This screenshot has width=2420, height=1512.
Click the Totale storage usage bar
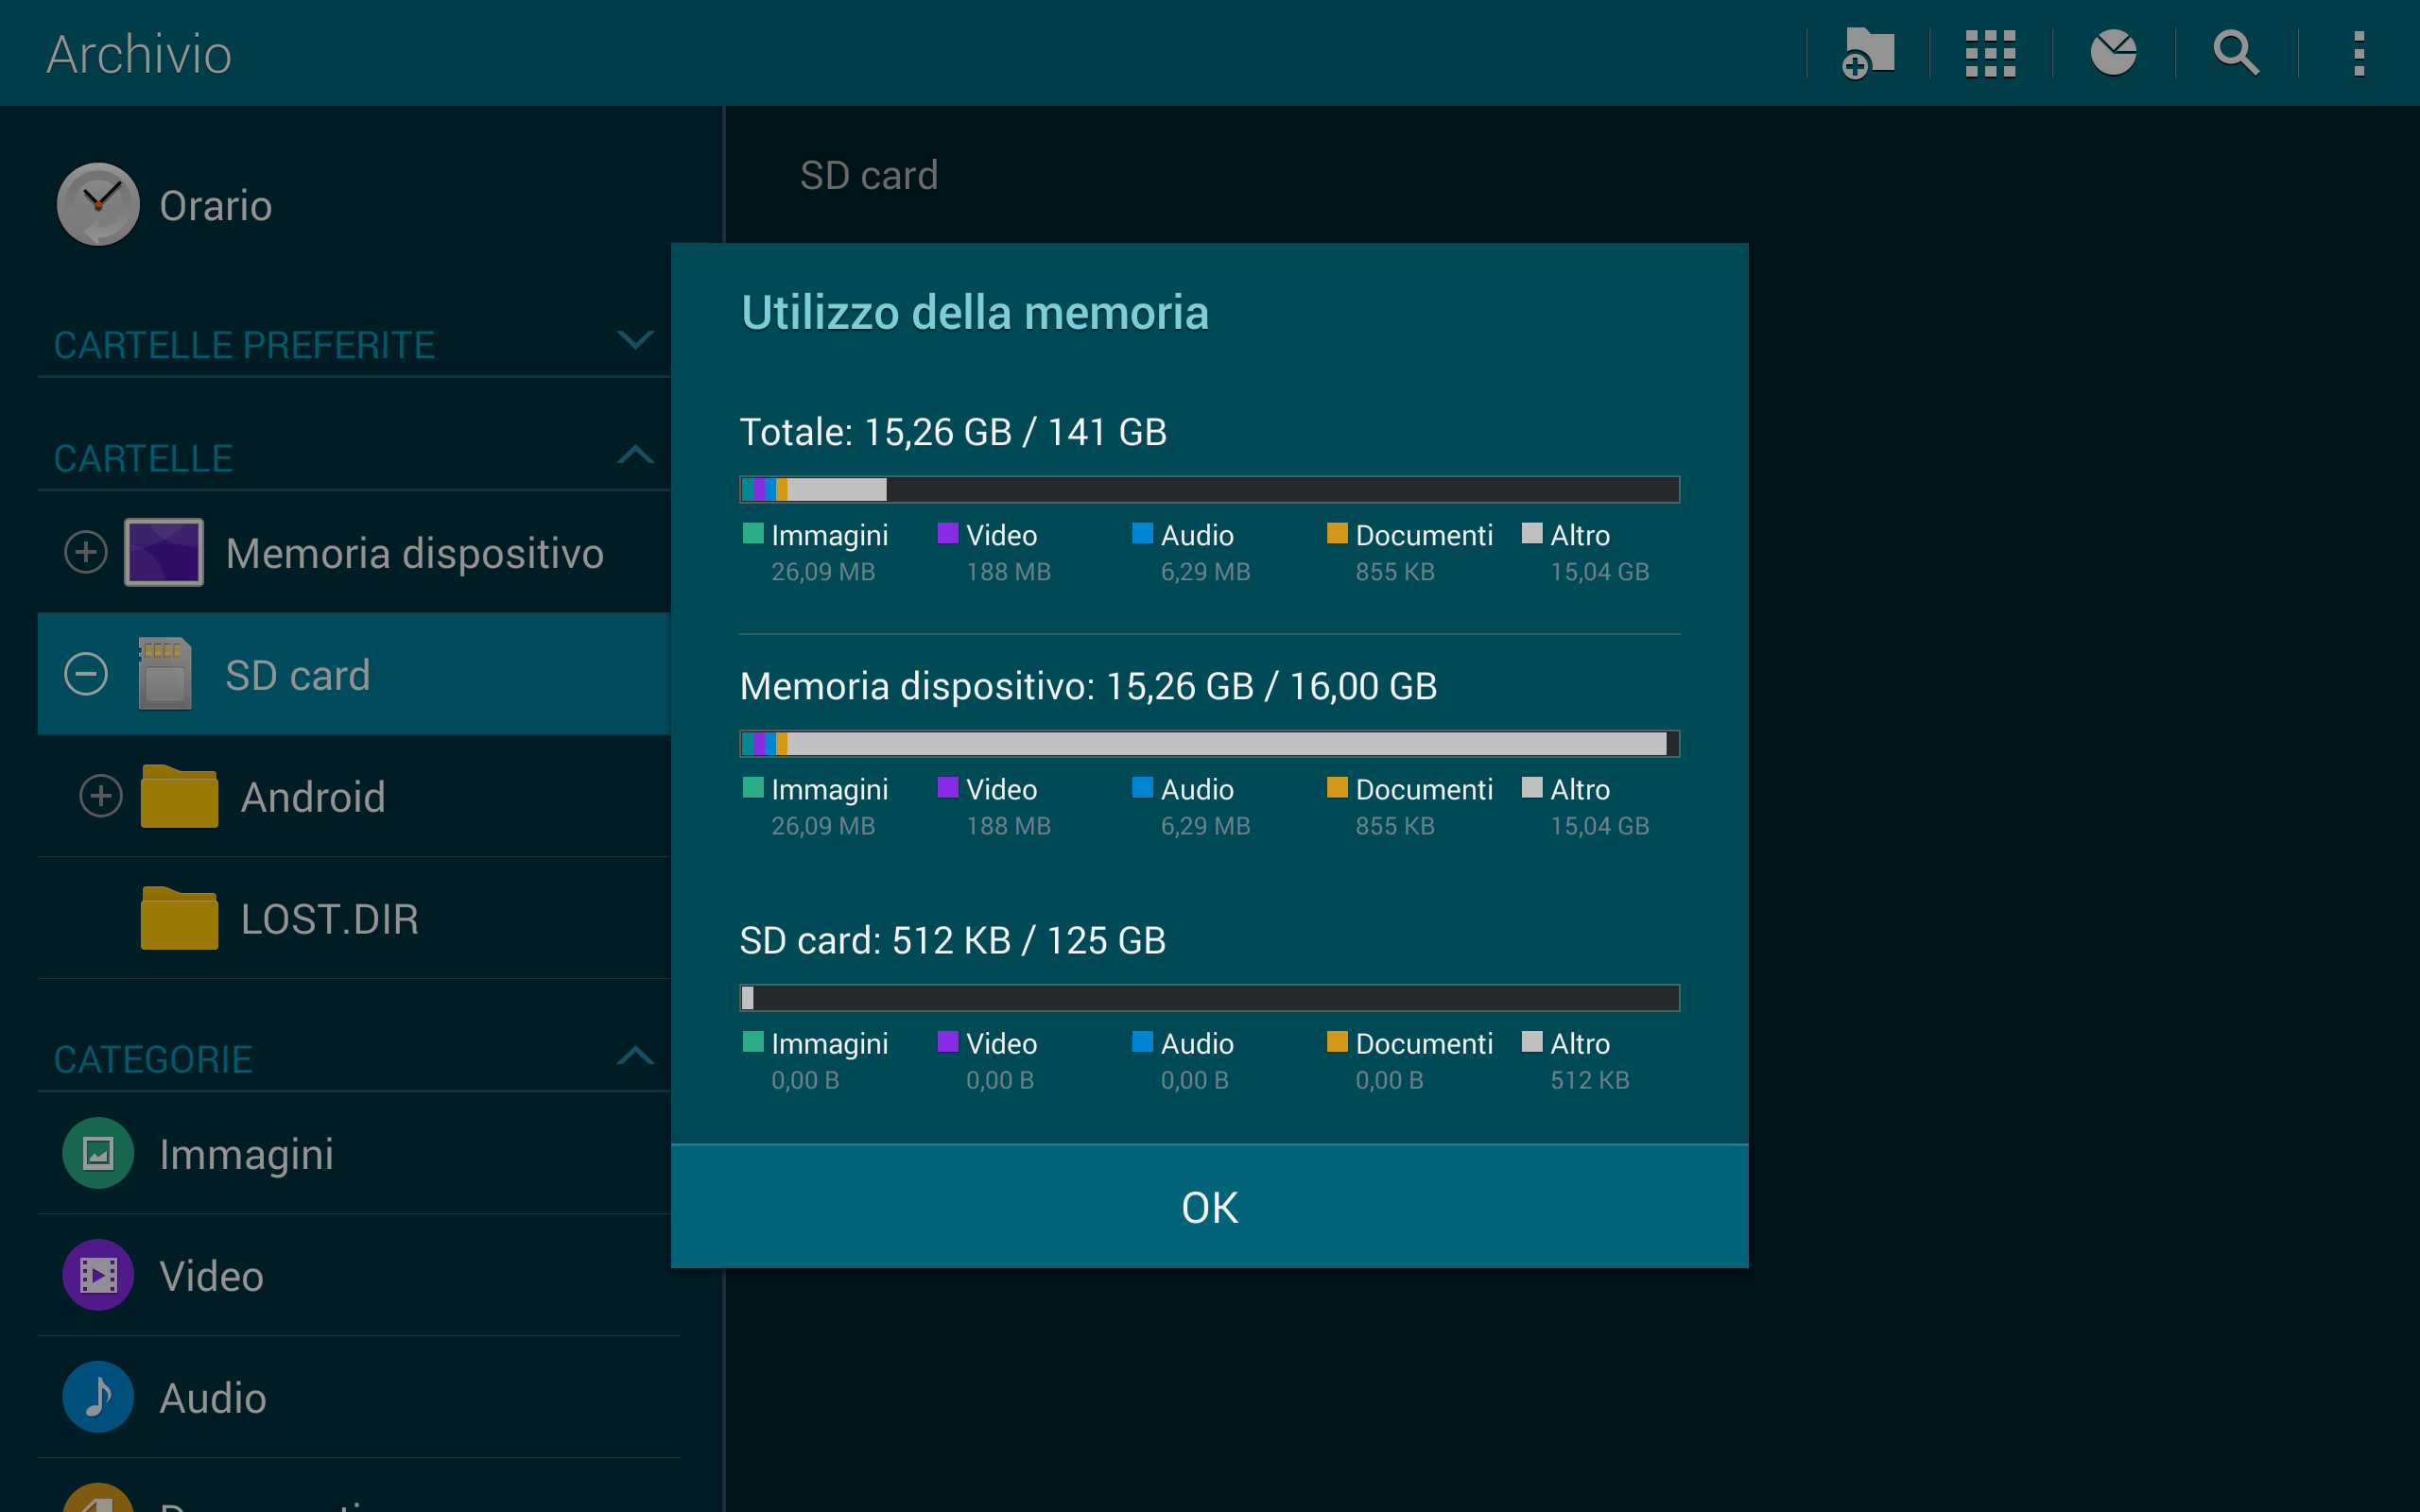1210,489
